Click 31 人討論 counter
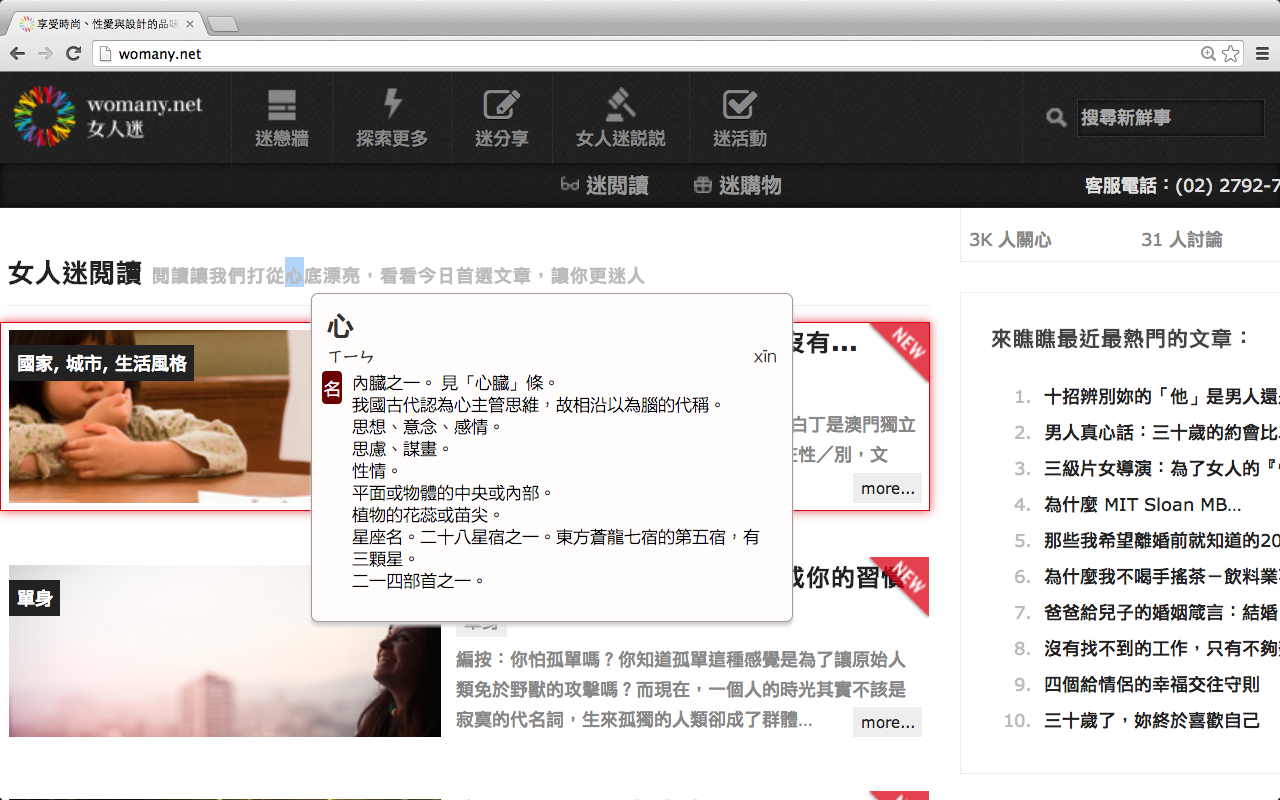 [1181, 239]
